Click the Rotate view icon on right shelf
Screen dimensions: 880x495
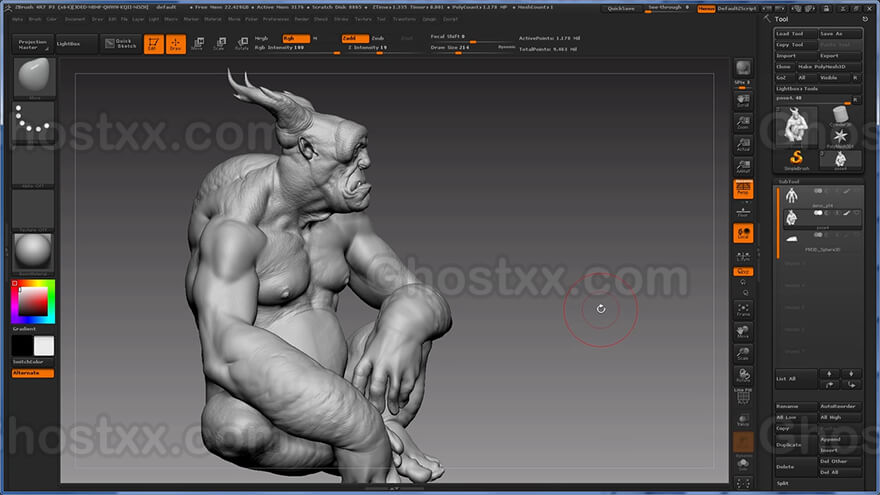[743, 375]
